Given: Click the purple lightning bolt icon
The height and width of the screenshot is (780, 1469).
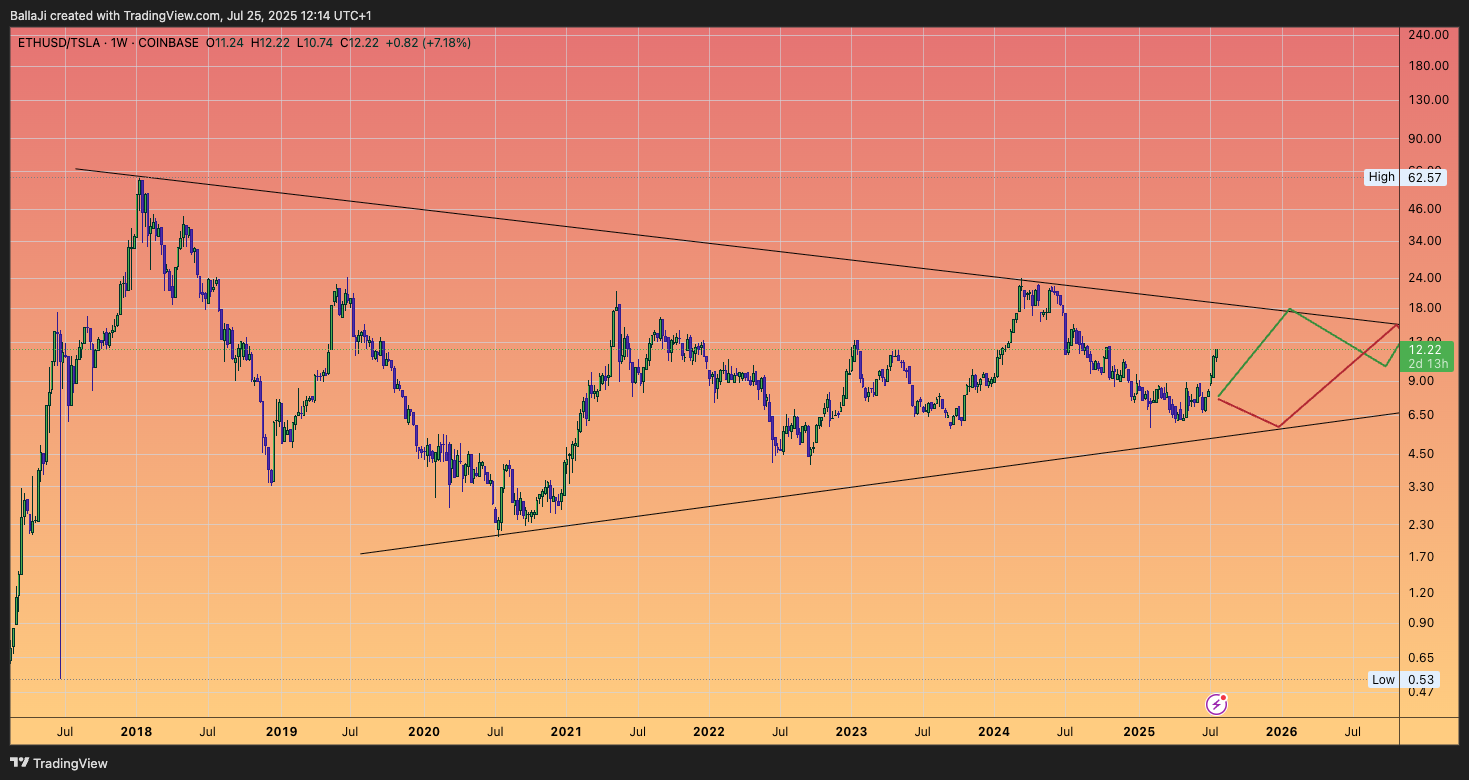Looking at the screenshot, I should point(1216,704).
